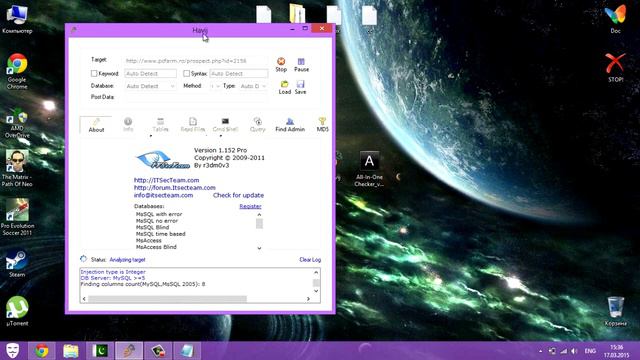Click the Syntax Auto Detect field
The width and height of the screenshot is (640, 360).
(x=239, y=73)
